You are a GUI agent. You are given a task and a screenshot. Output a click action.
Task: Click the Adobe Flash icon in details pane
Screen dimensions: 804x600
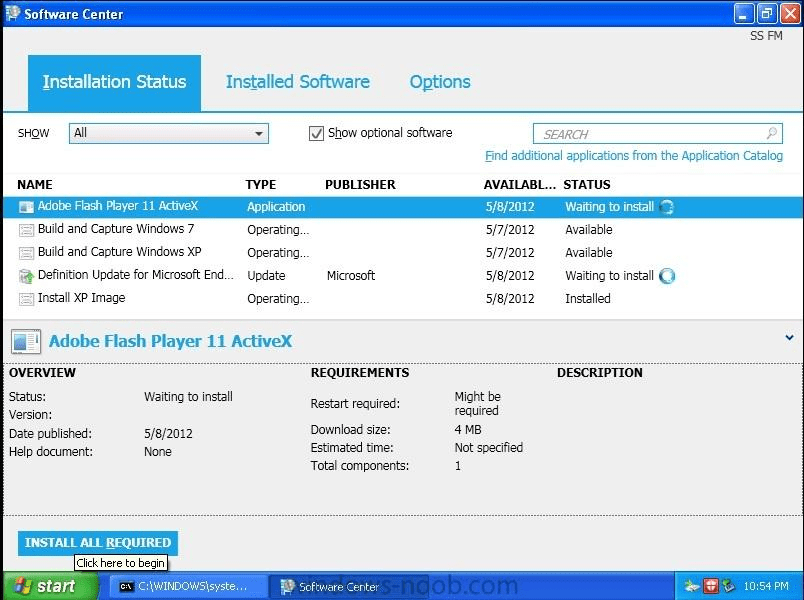point(26,341)
